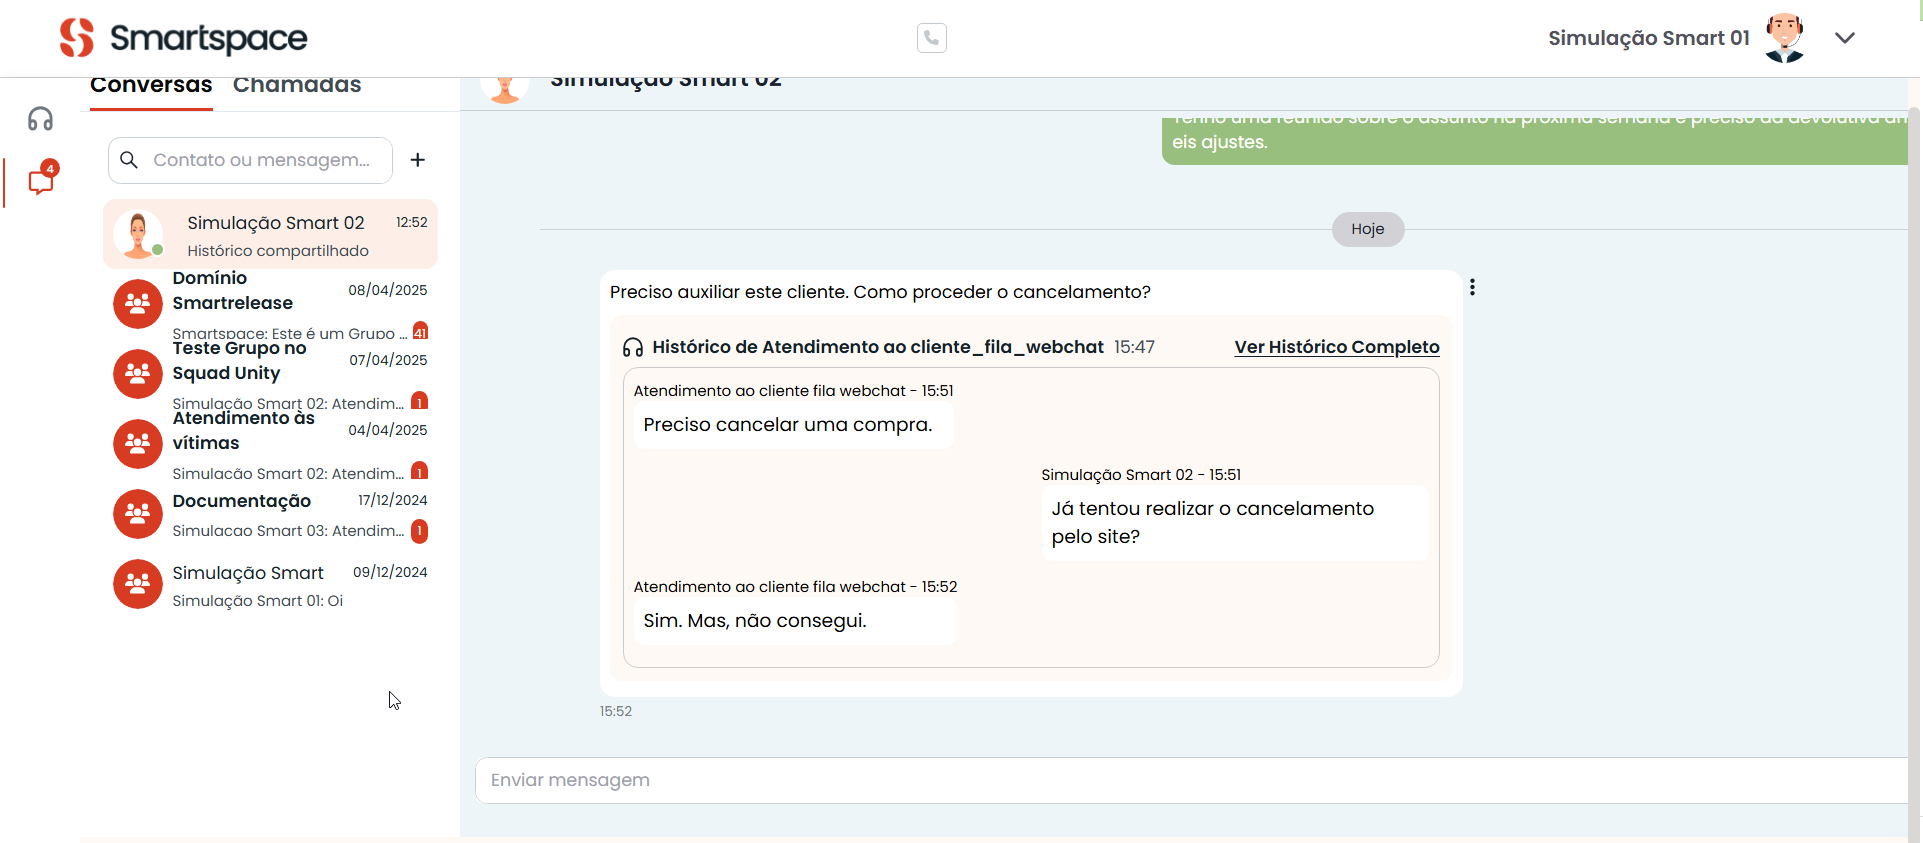Click the phone call icon in header

click(931, 38)
